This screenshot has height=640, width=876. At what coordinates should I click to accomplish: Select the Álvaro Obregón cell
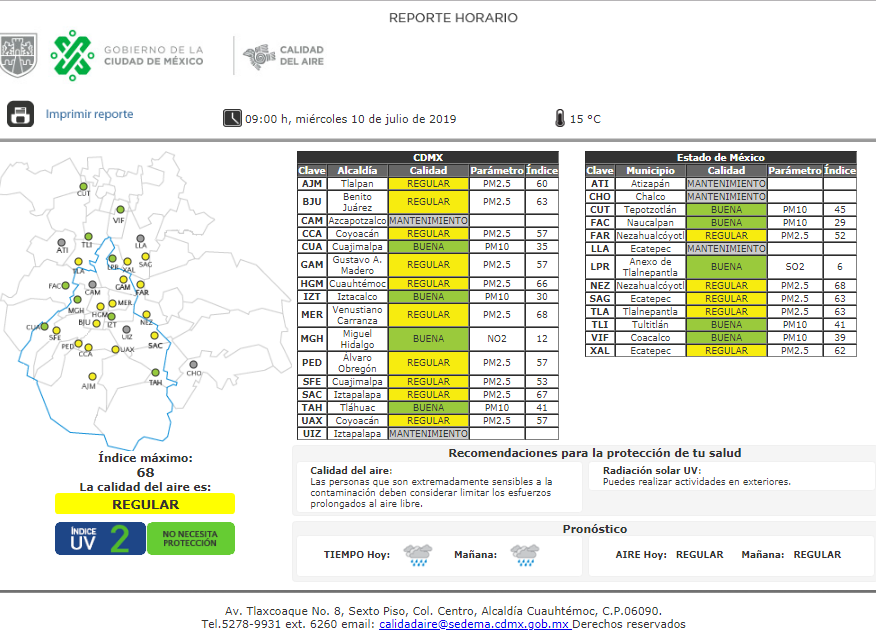(x=358, y=363)
